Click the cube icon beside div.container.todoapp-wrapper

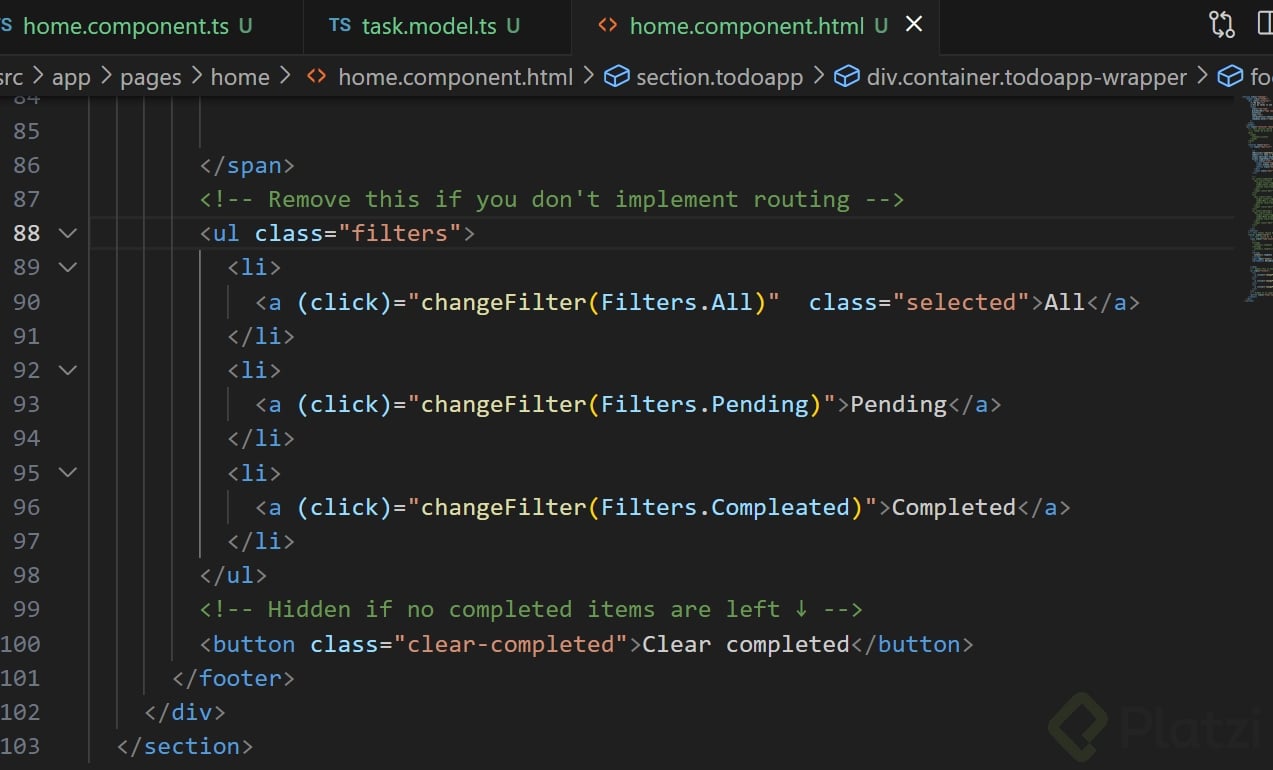(x=847, y=77)
